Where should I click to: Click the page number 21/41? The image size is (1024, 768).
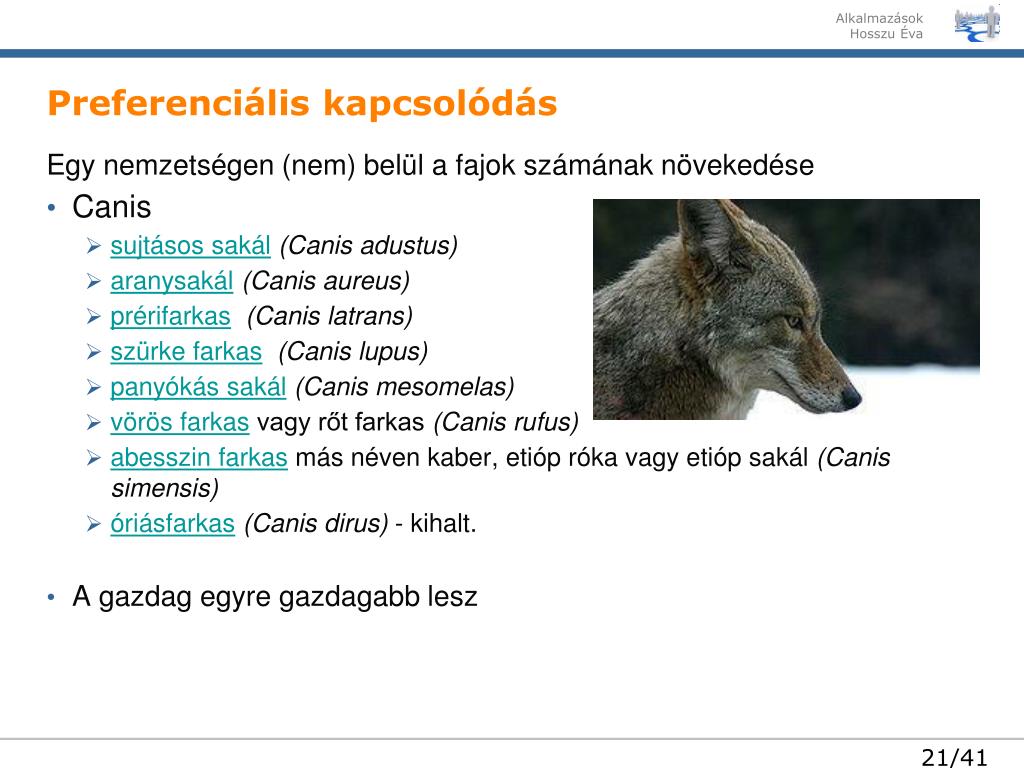954,757
